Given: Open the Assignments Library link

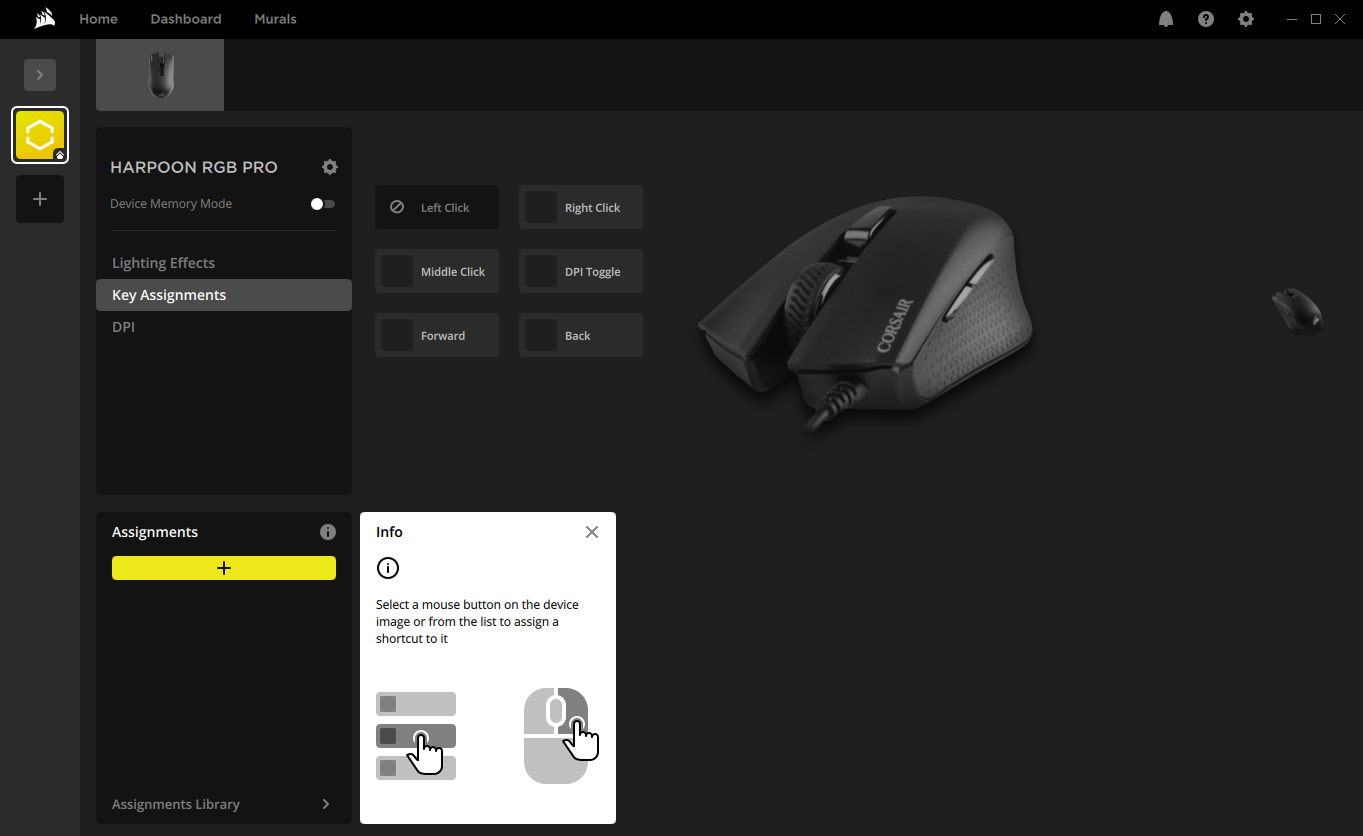Looking at the screenshot, I should pyautogui.click(x=176, y=804).
